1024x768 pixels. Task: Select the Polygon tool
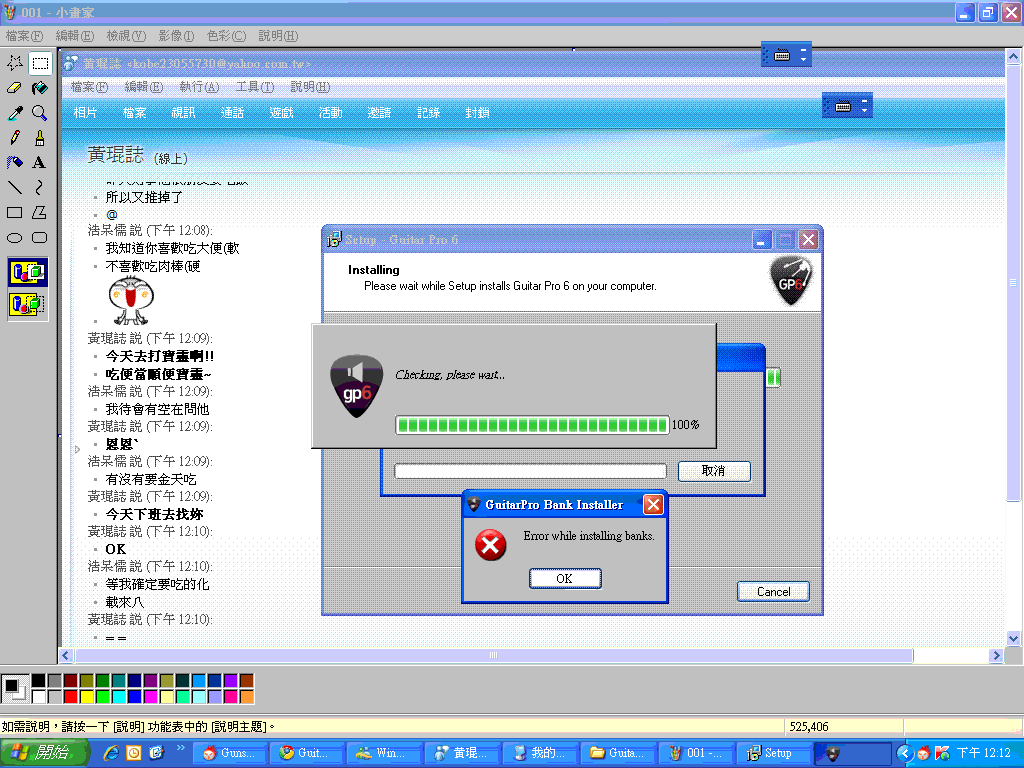point(40,212)
